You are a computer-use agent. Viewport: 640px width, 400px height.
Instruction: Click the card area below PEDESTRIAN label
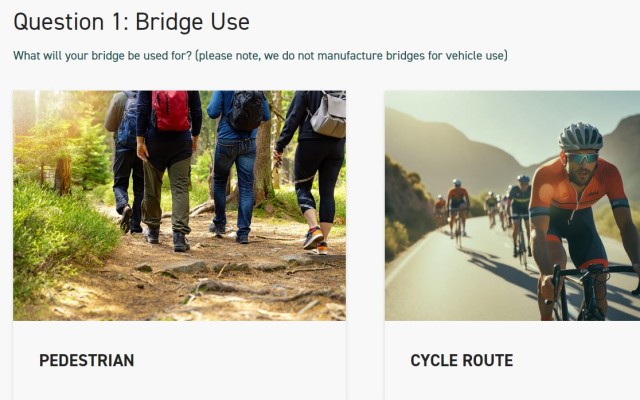click(x=179, y=388)
